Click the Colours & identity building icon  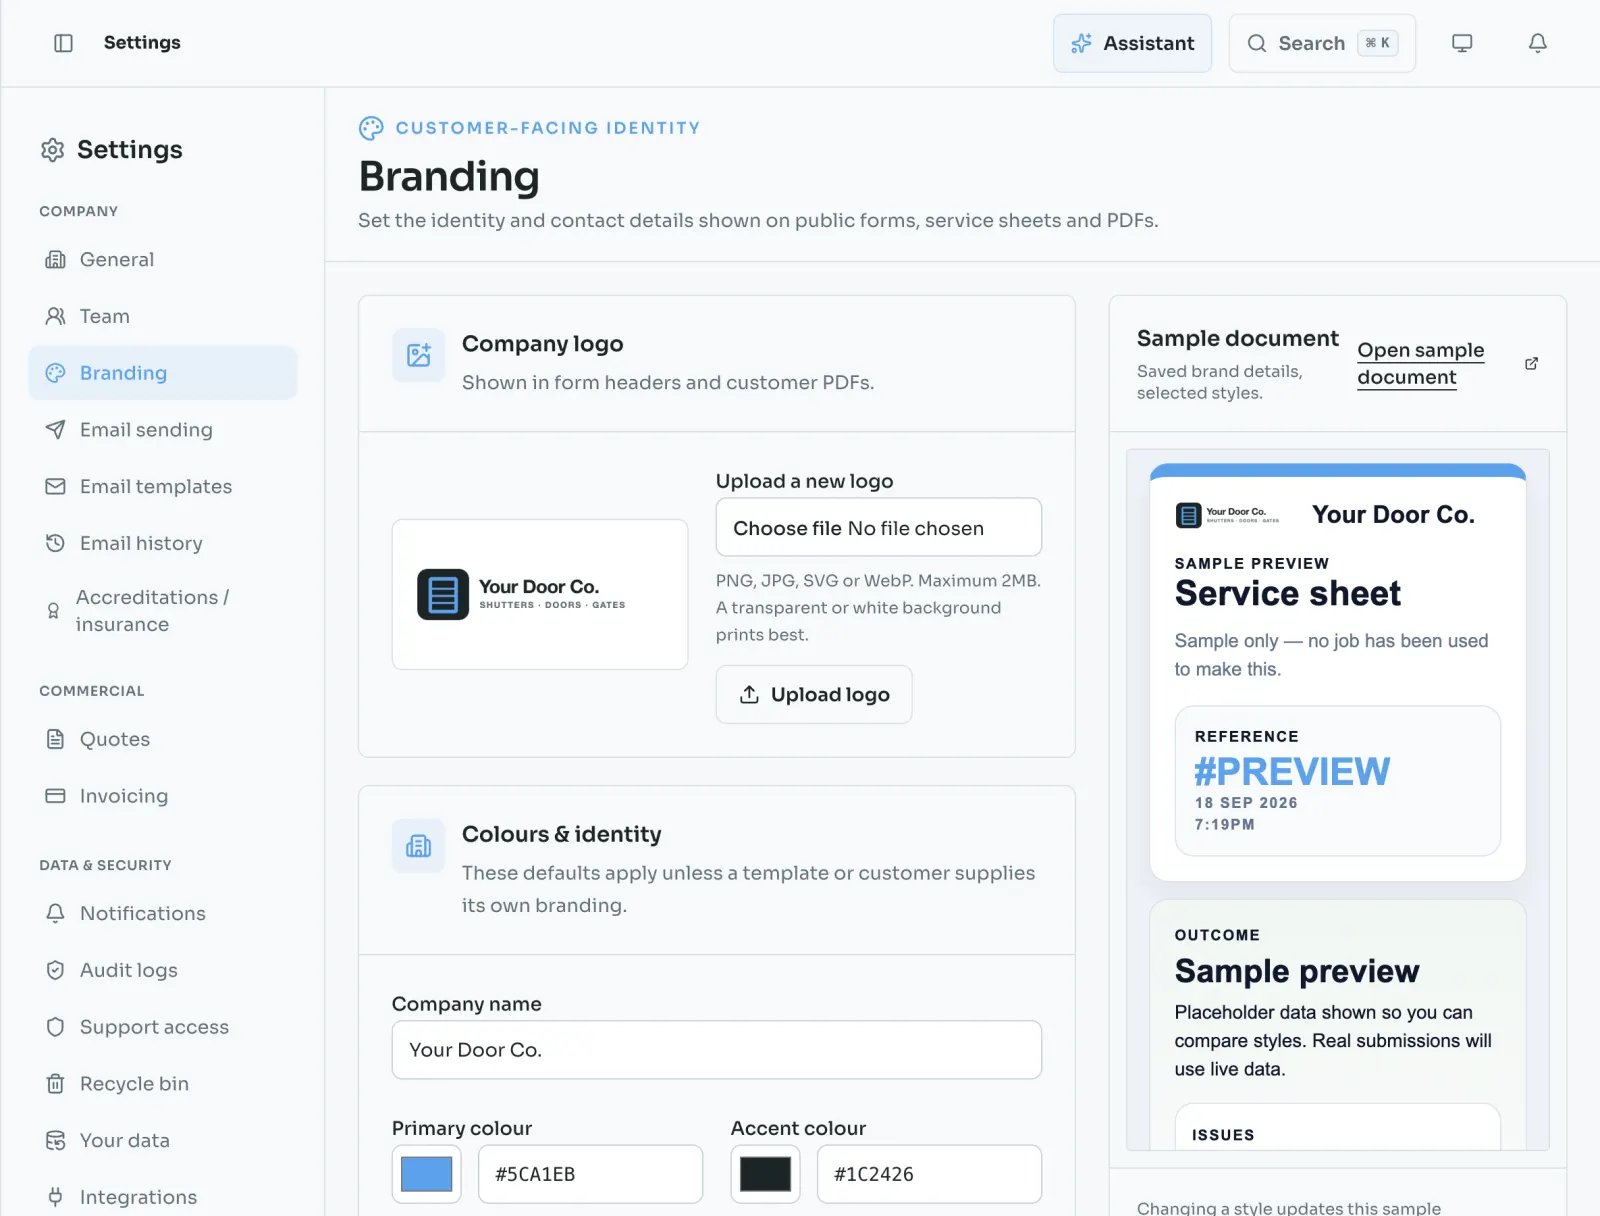click(x=418, y=846)
